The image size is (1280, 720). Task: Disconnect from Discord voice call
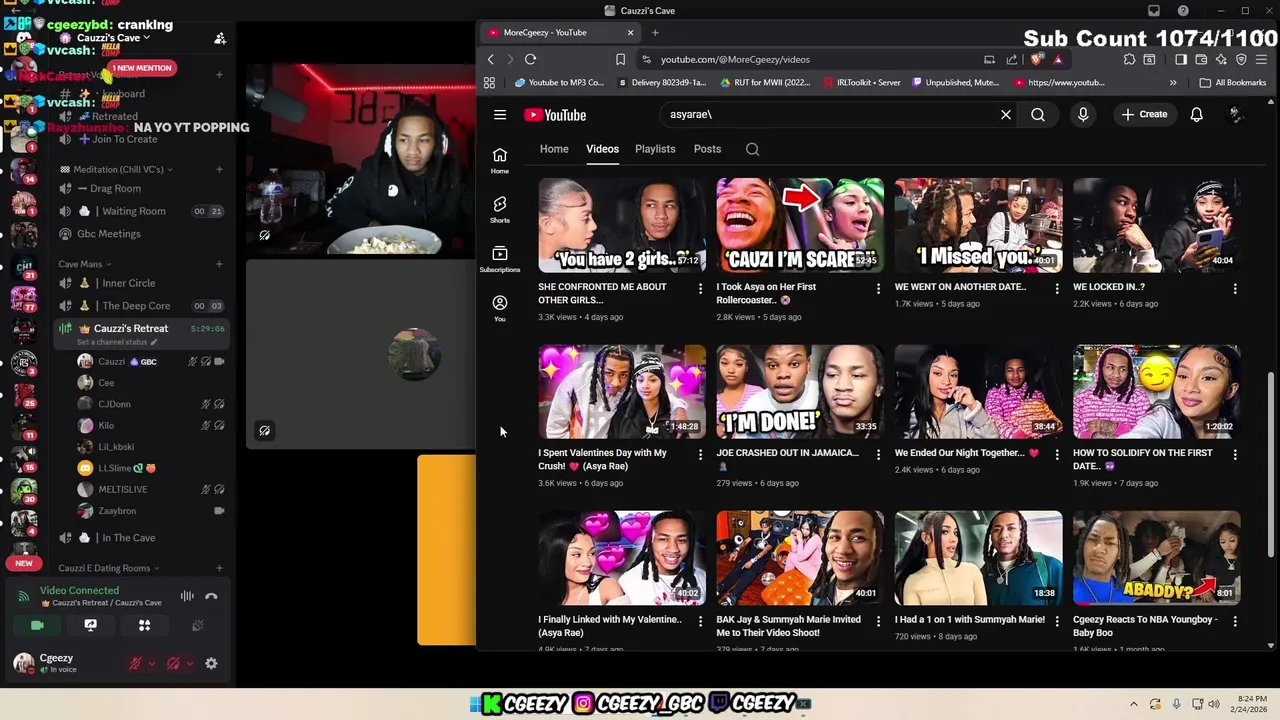click(x=211, y=596)
